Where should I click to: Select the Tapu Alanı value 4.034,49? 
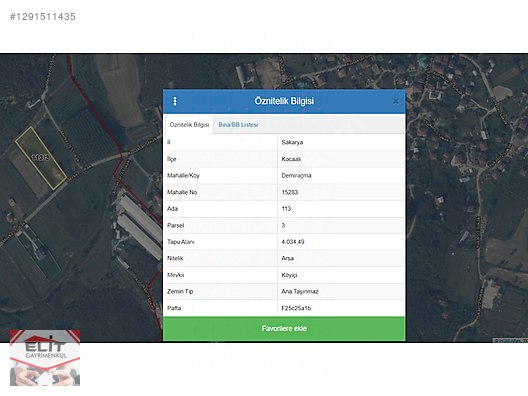pyautogui.click(x=293, y=242)
